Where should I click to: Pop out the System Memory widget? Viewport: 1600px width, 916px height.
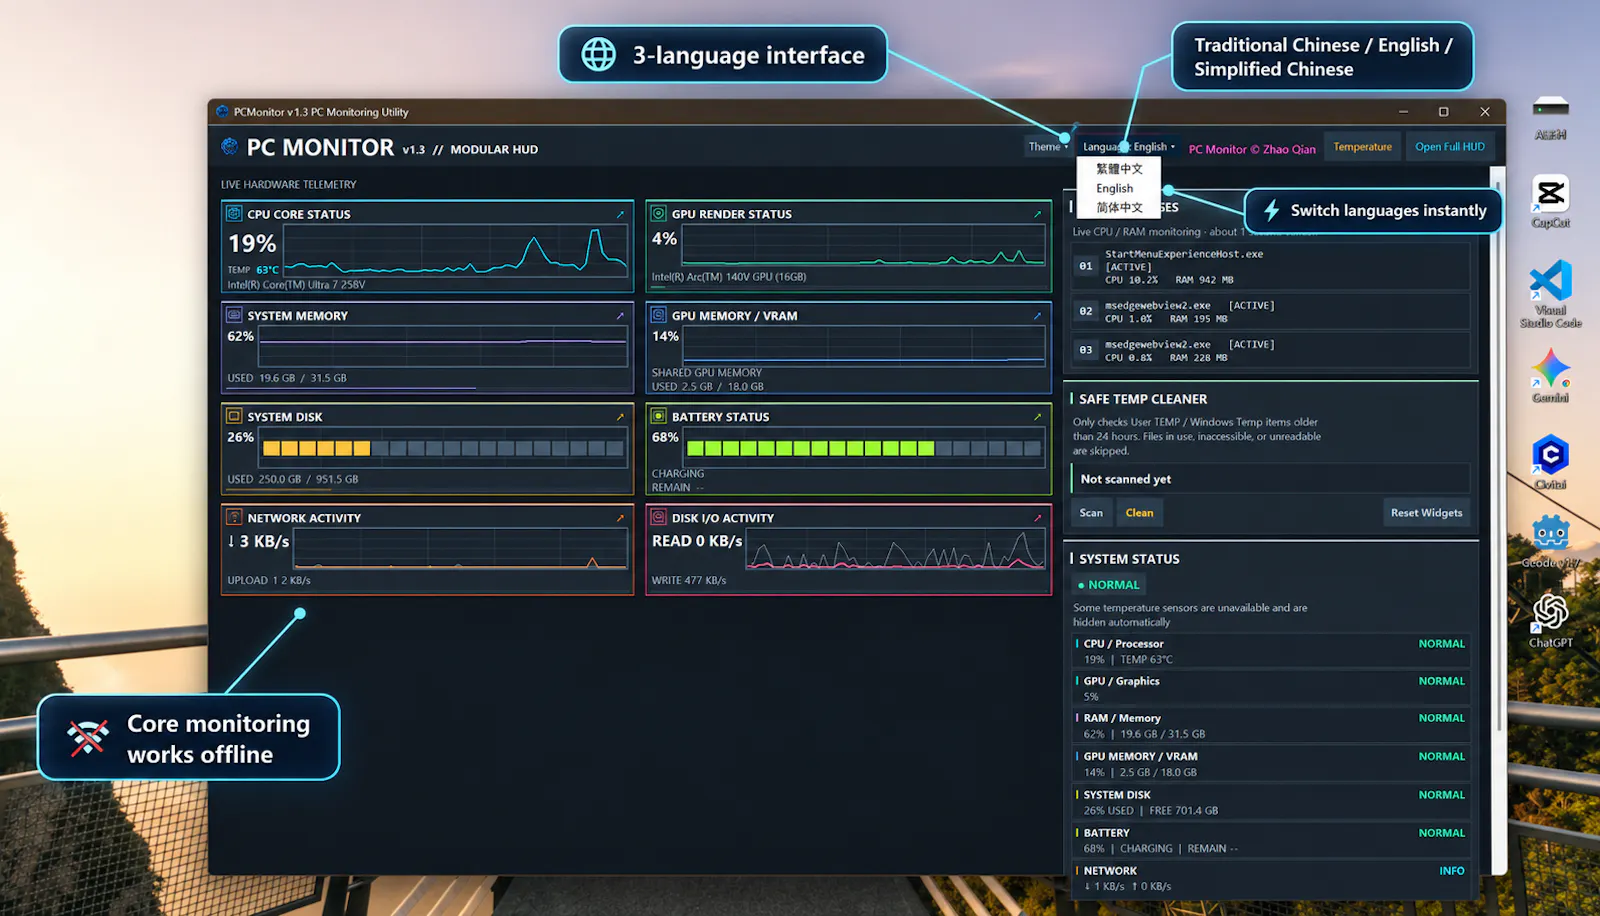(620, 315)
